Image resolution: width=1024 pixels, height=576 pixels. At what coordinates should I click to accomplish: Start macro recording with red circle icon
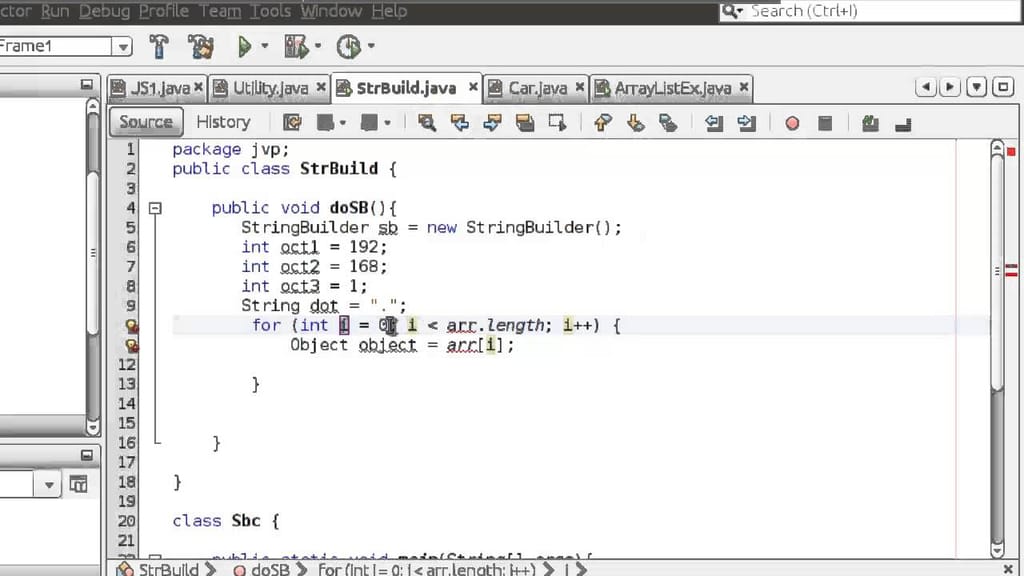(792, 122)
